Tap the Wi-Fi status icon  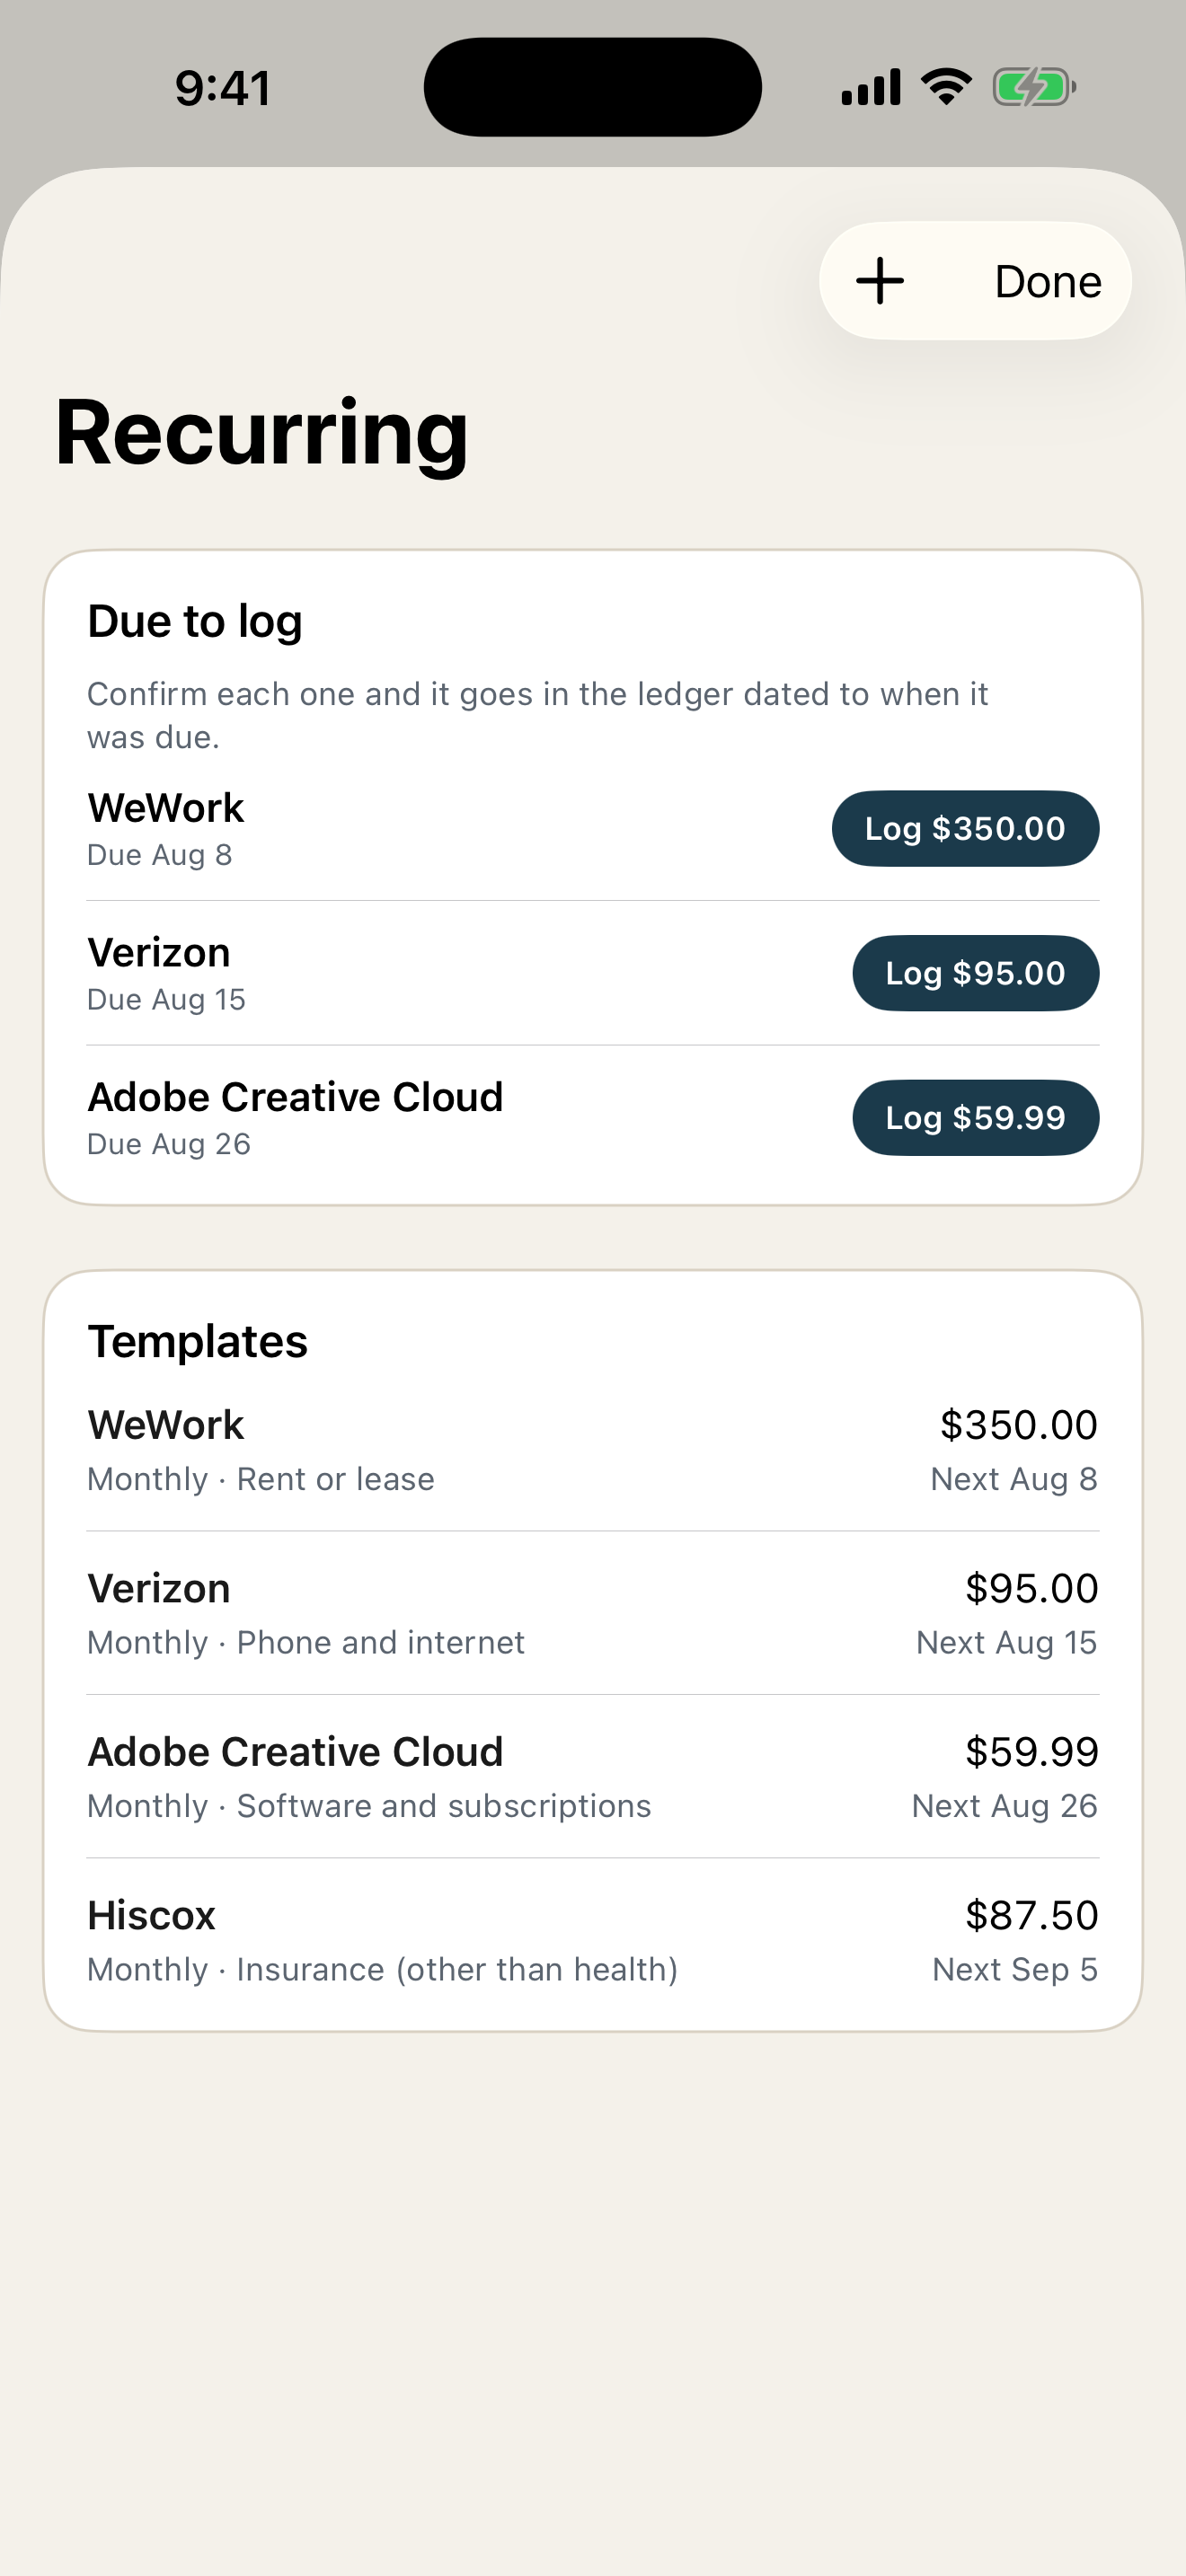pos(946,87)
